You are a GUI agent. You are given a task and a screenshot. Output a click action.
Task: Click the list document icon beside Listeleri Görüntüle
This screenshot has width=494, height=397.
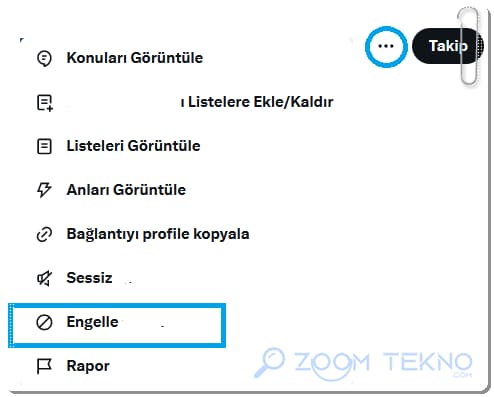click(x=44, y=146)
